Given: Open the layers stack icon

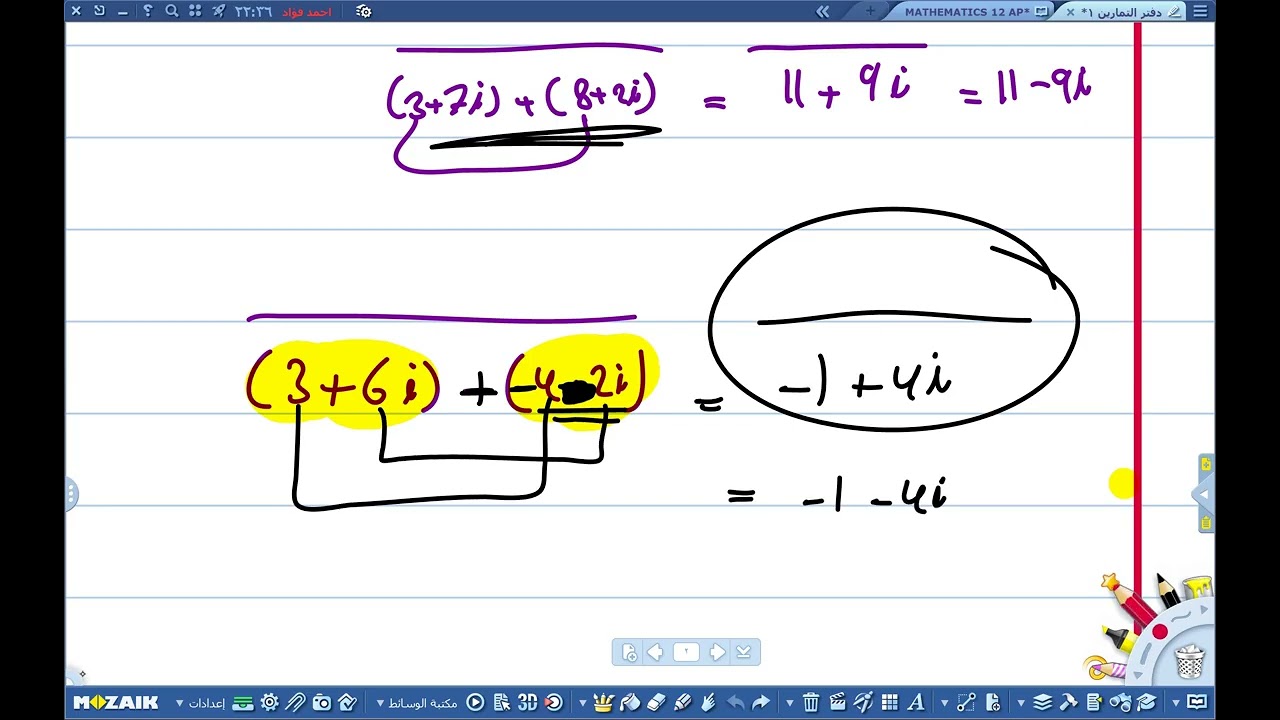Looking at the screenshot, I should pos(1043,703).
